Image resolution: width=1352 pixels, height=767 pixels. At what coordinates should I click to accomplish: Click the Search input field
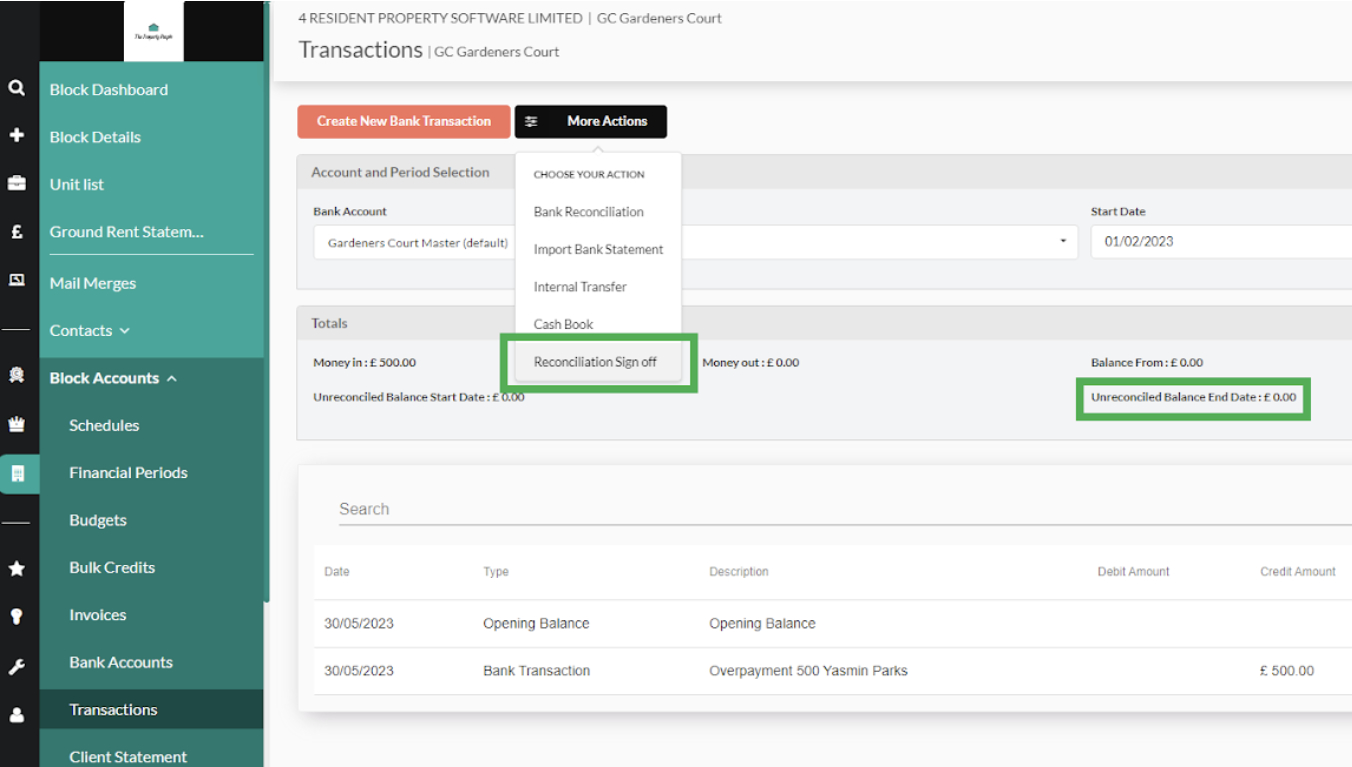point(840,509)
